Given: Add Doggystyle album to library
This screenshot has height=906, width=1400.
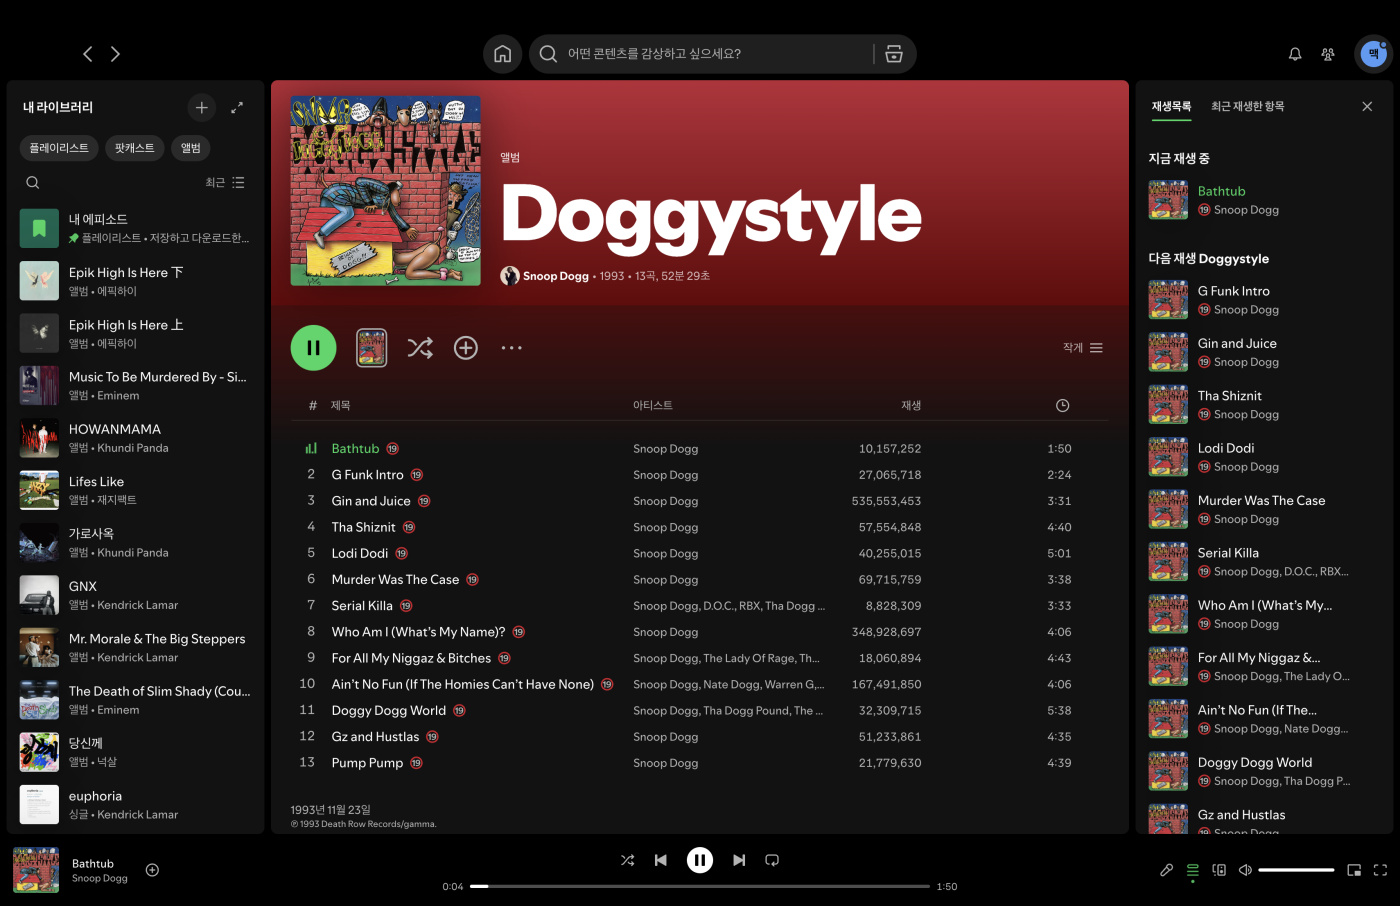Looking at the screenshot, I should 466,348.
